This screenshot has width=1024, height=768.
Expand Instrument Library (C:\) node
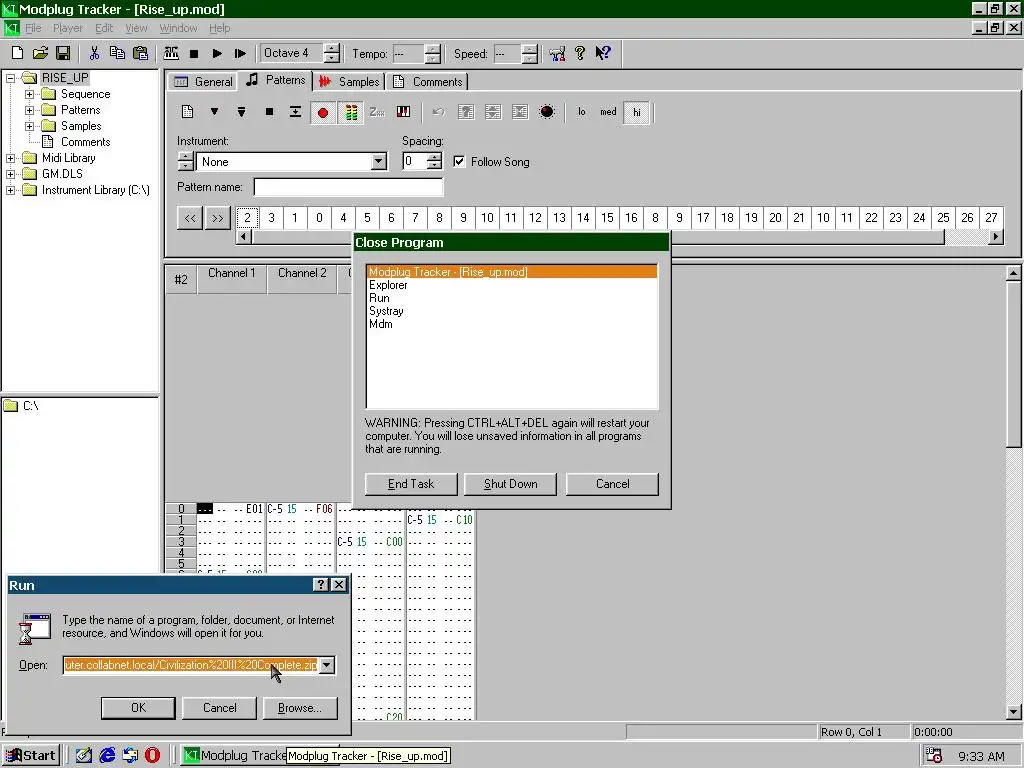(x=10, y=190)
